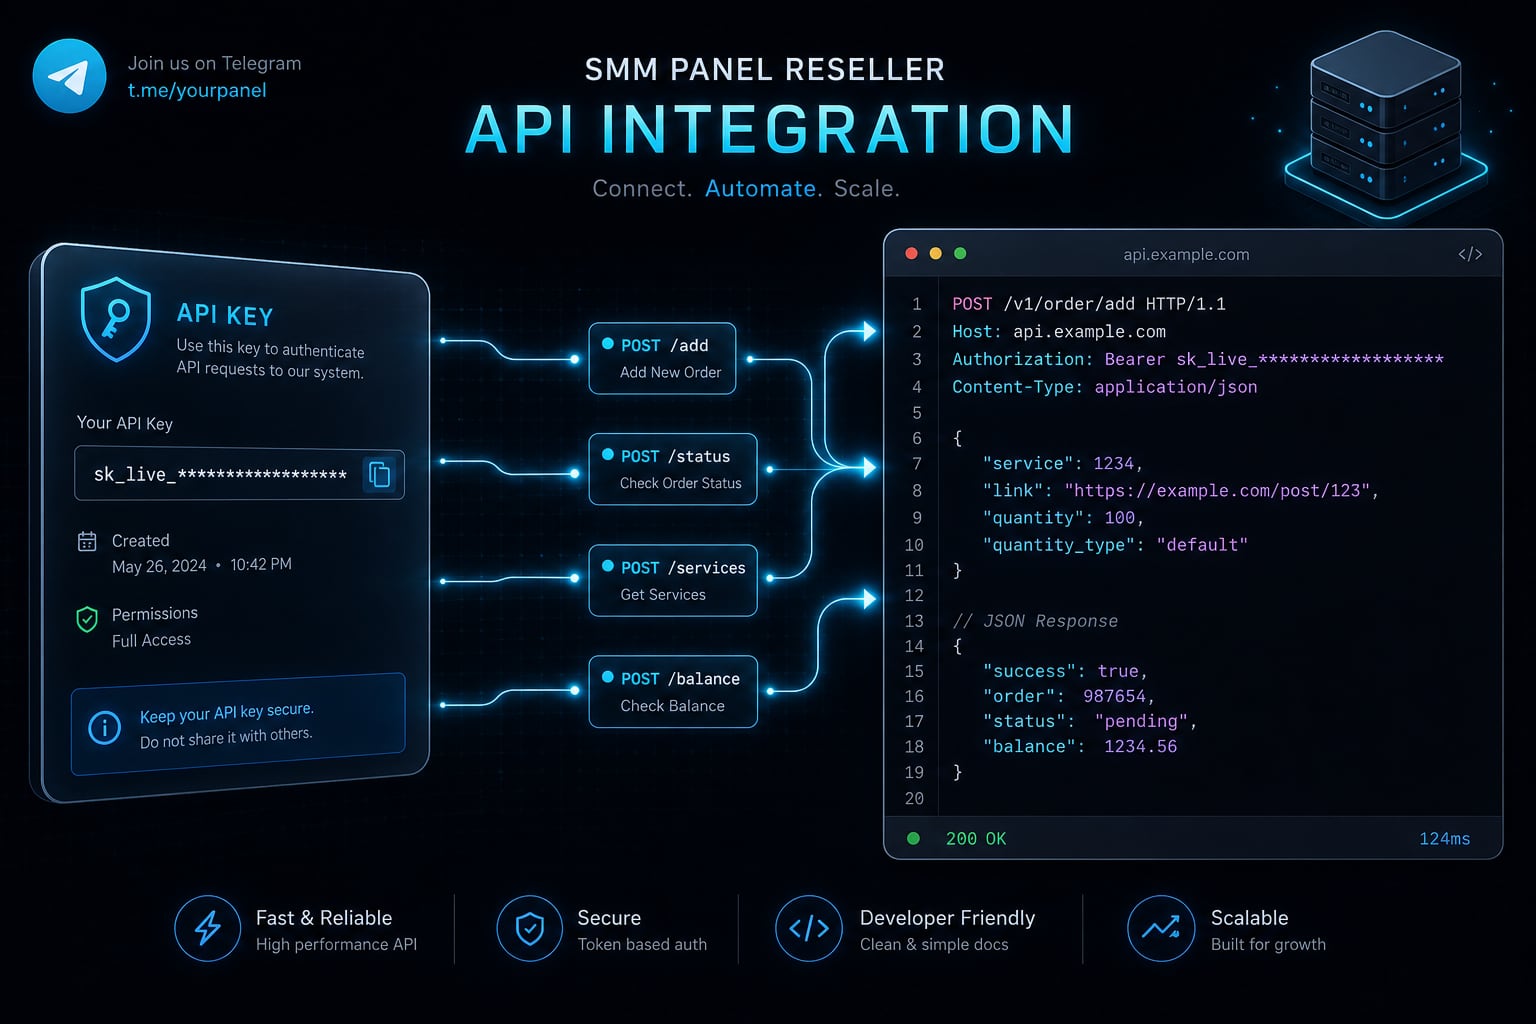
Task: Click the Telegram paper-plane icon
Action: coord(70,76)
